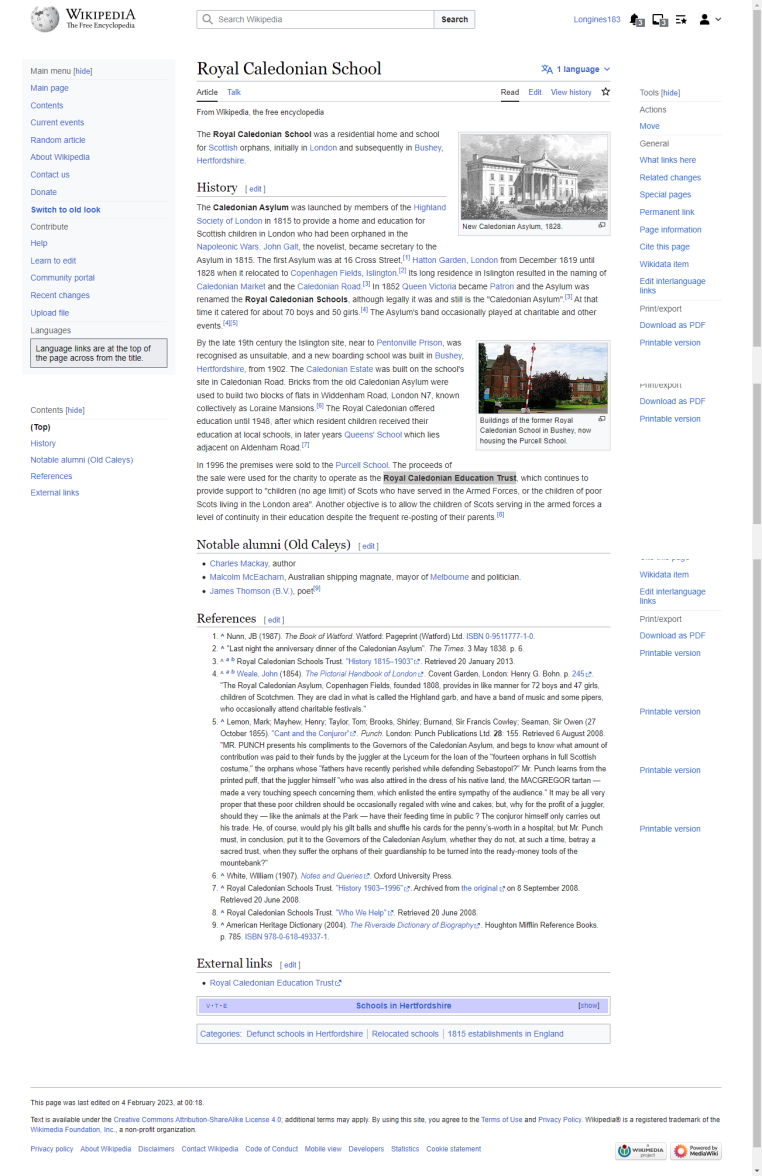
Task: Add page to watchlist with star
Action: tap(605, 92)
